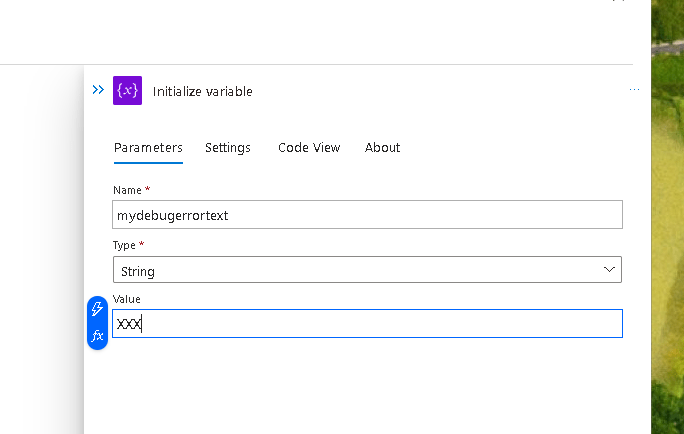Switch to the Parameters tab
Image resolution: width=684 pixels, height=434 pixels.
coord(148,148)
